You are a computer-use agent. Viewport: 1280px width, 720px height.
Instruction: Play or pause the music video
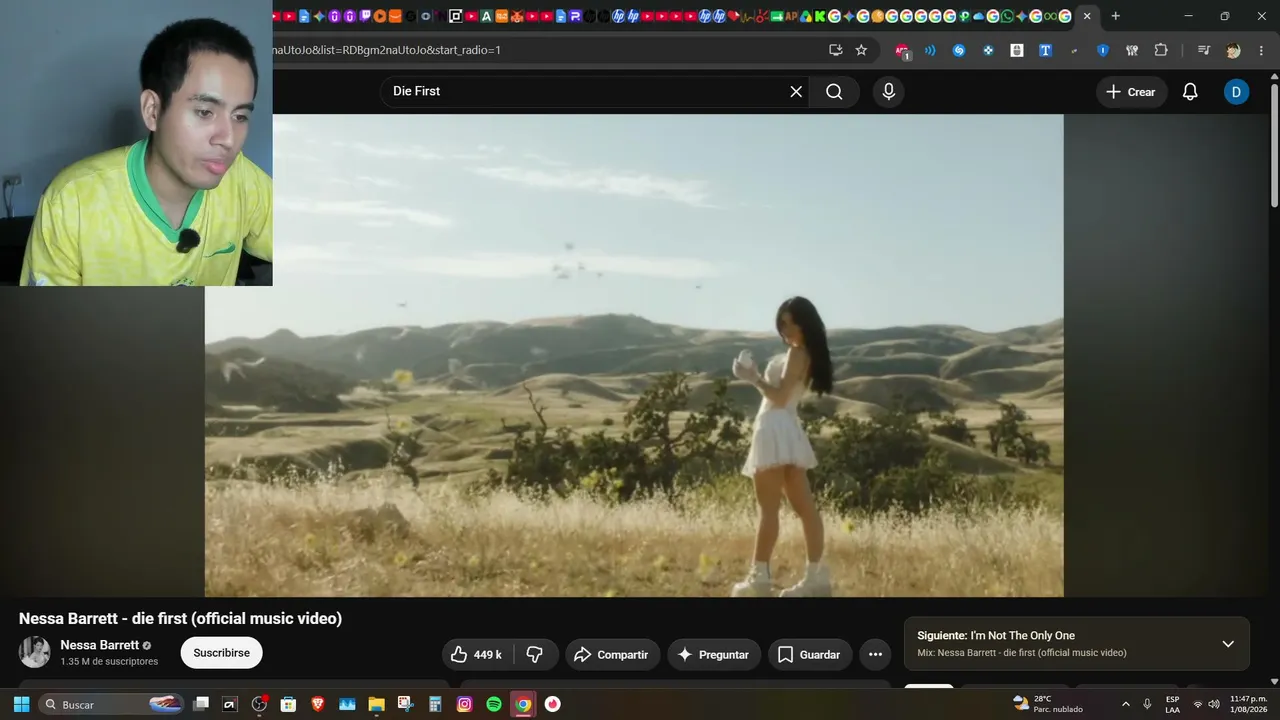pyautogui.click(x=634, y=355)
